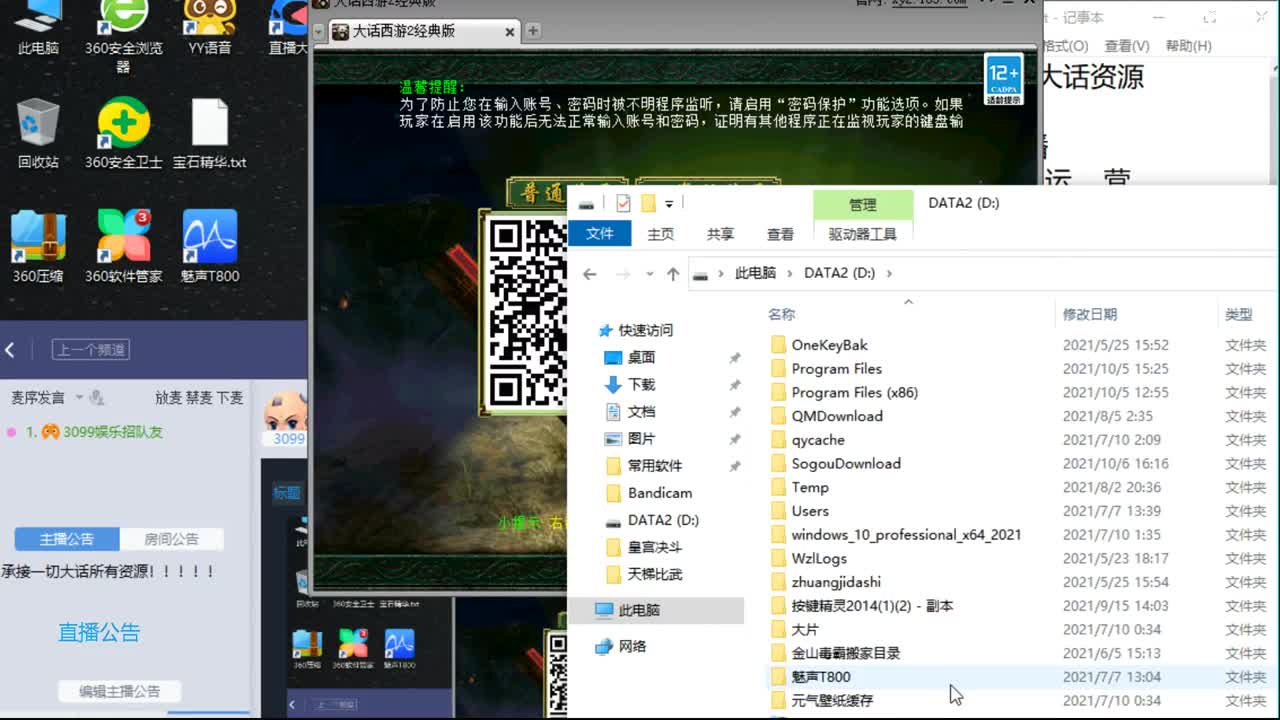The image size is (1280, 720).
Task: Select 常用软件 in navigation pane
Action: pos(644,466)
